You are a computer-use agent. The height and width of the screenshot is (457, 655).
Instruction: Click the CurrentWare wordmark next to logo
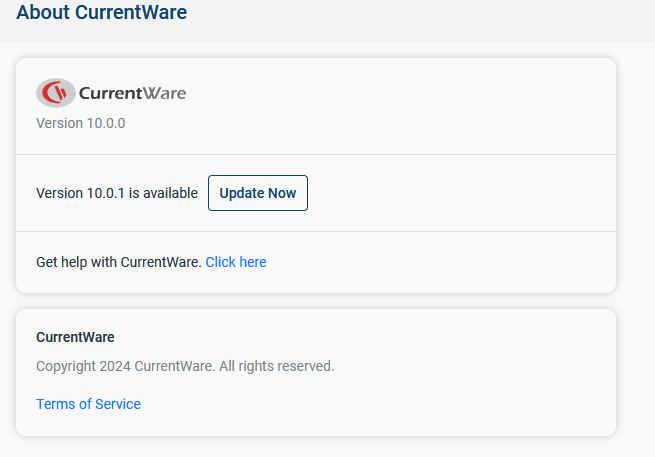pyautogui.click(x=132, y=93)
